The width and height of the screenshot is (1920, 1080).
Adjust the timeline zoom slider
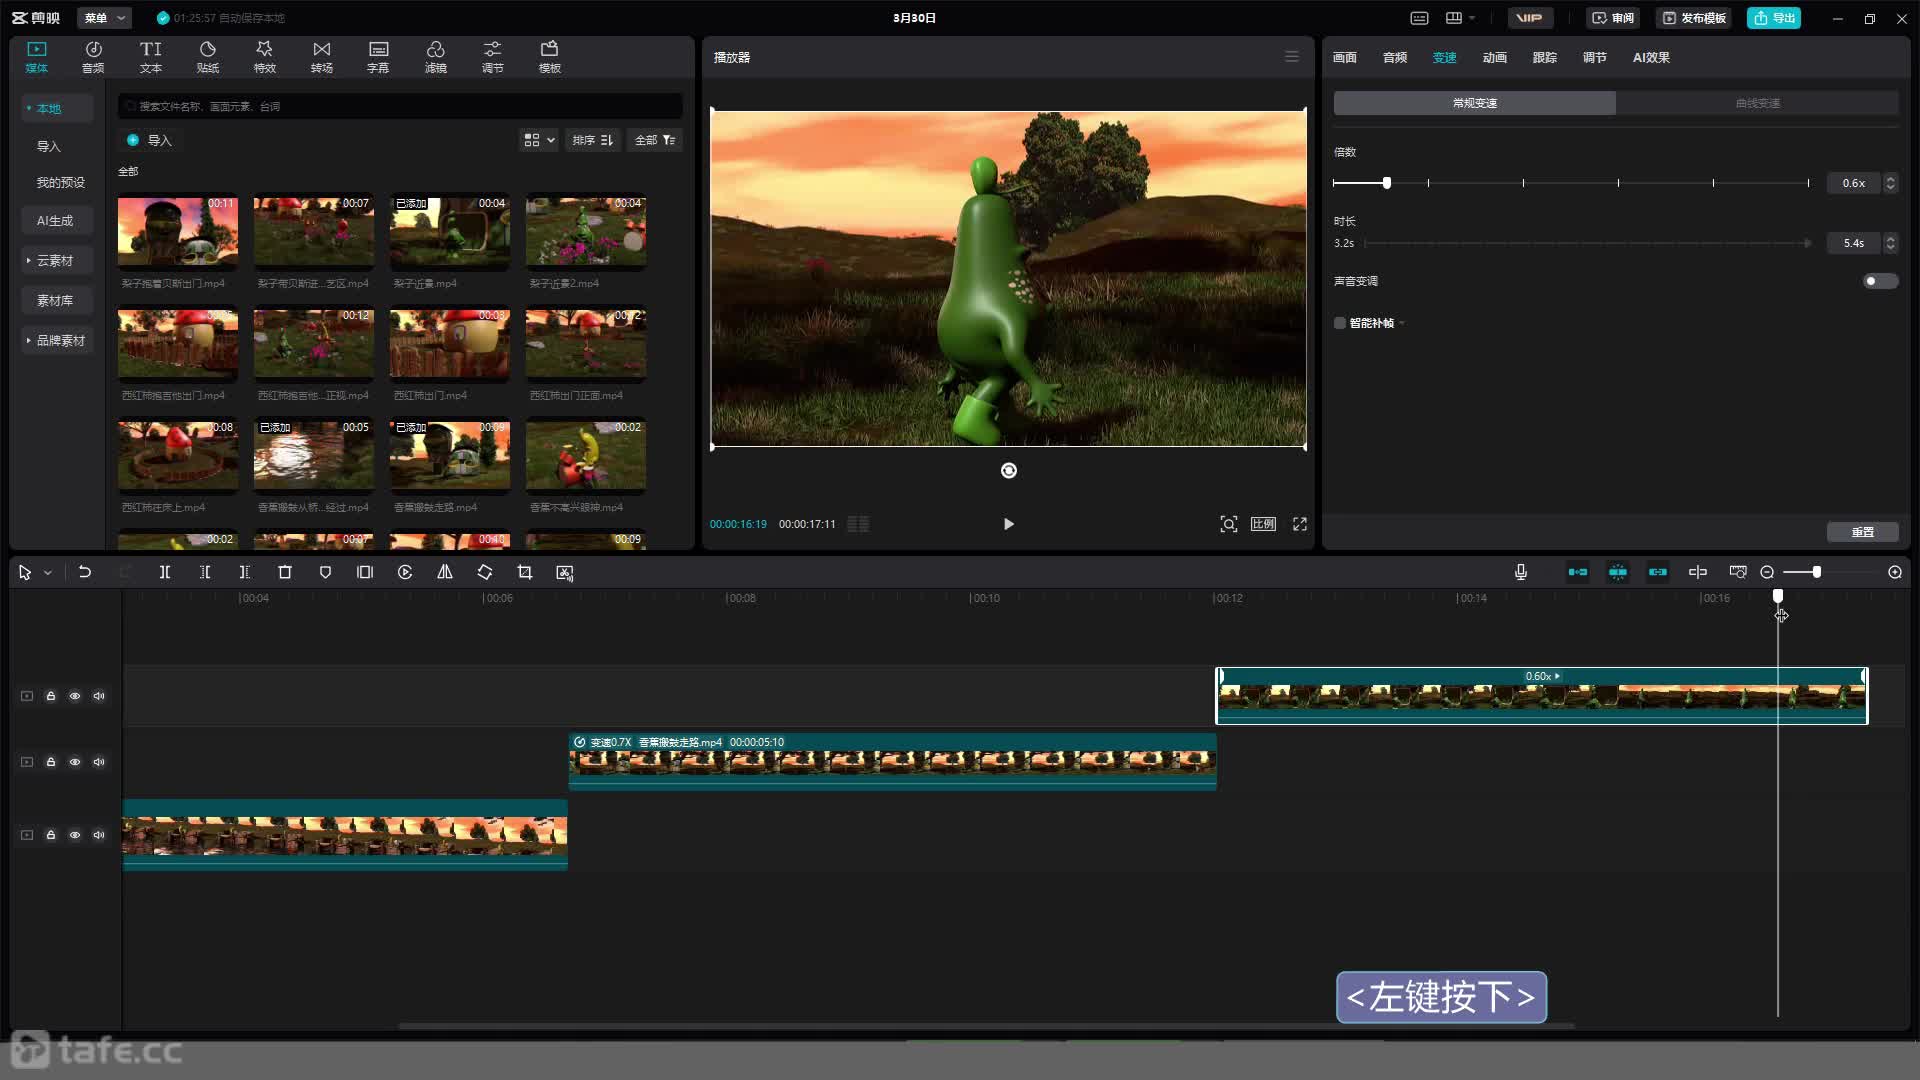[1817, 572]
